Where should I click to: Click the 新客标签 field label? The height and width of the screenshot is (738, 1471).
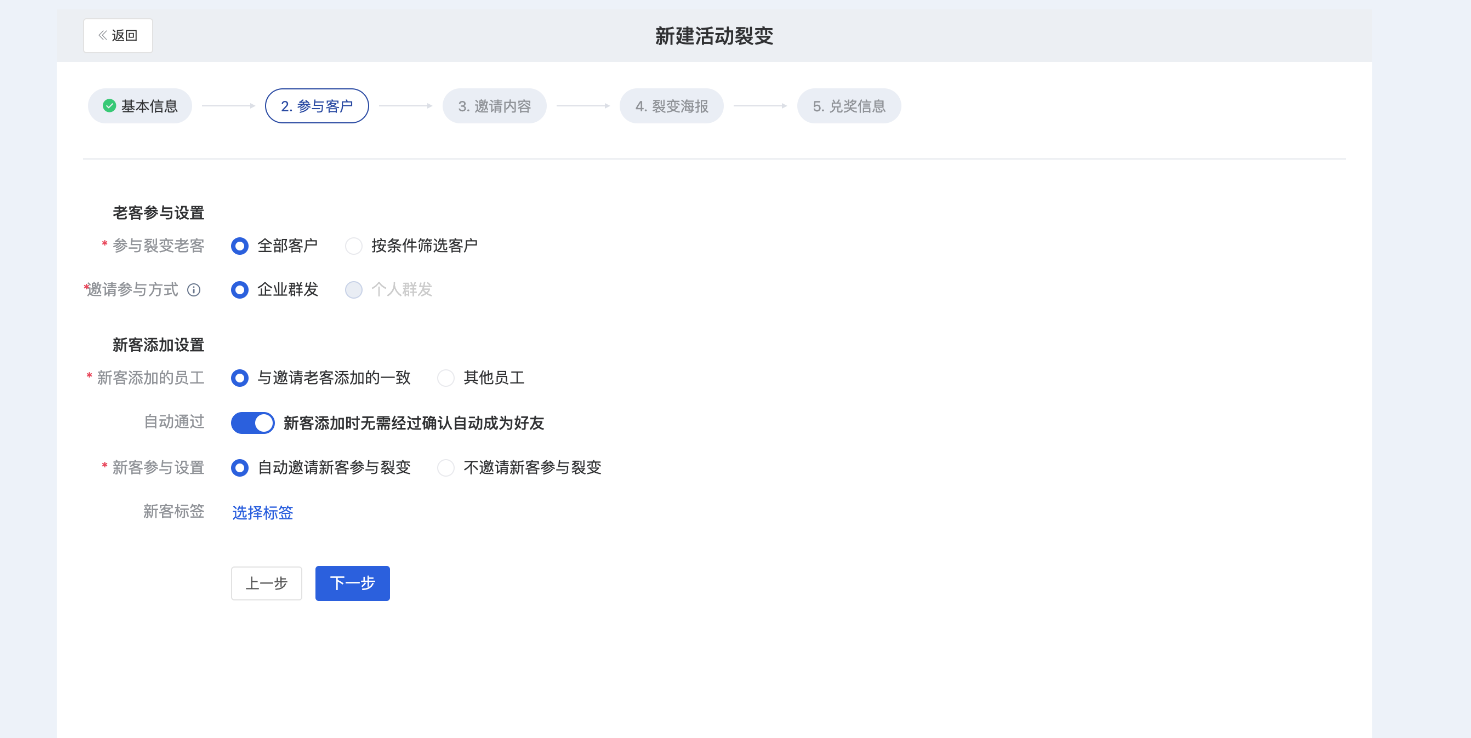click(x=174, y=511)
